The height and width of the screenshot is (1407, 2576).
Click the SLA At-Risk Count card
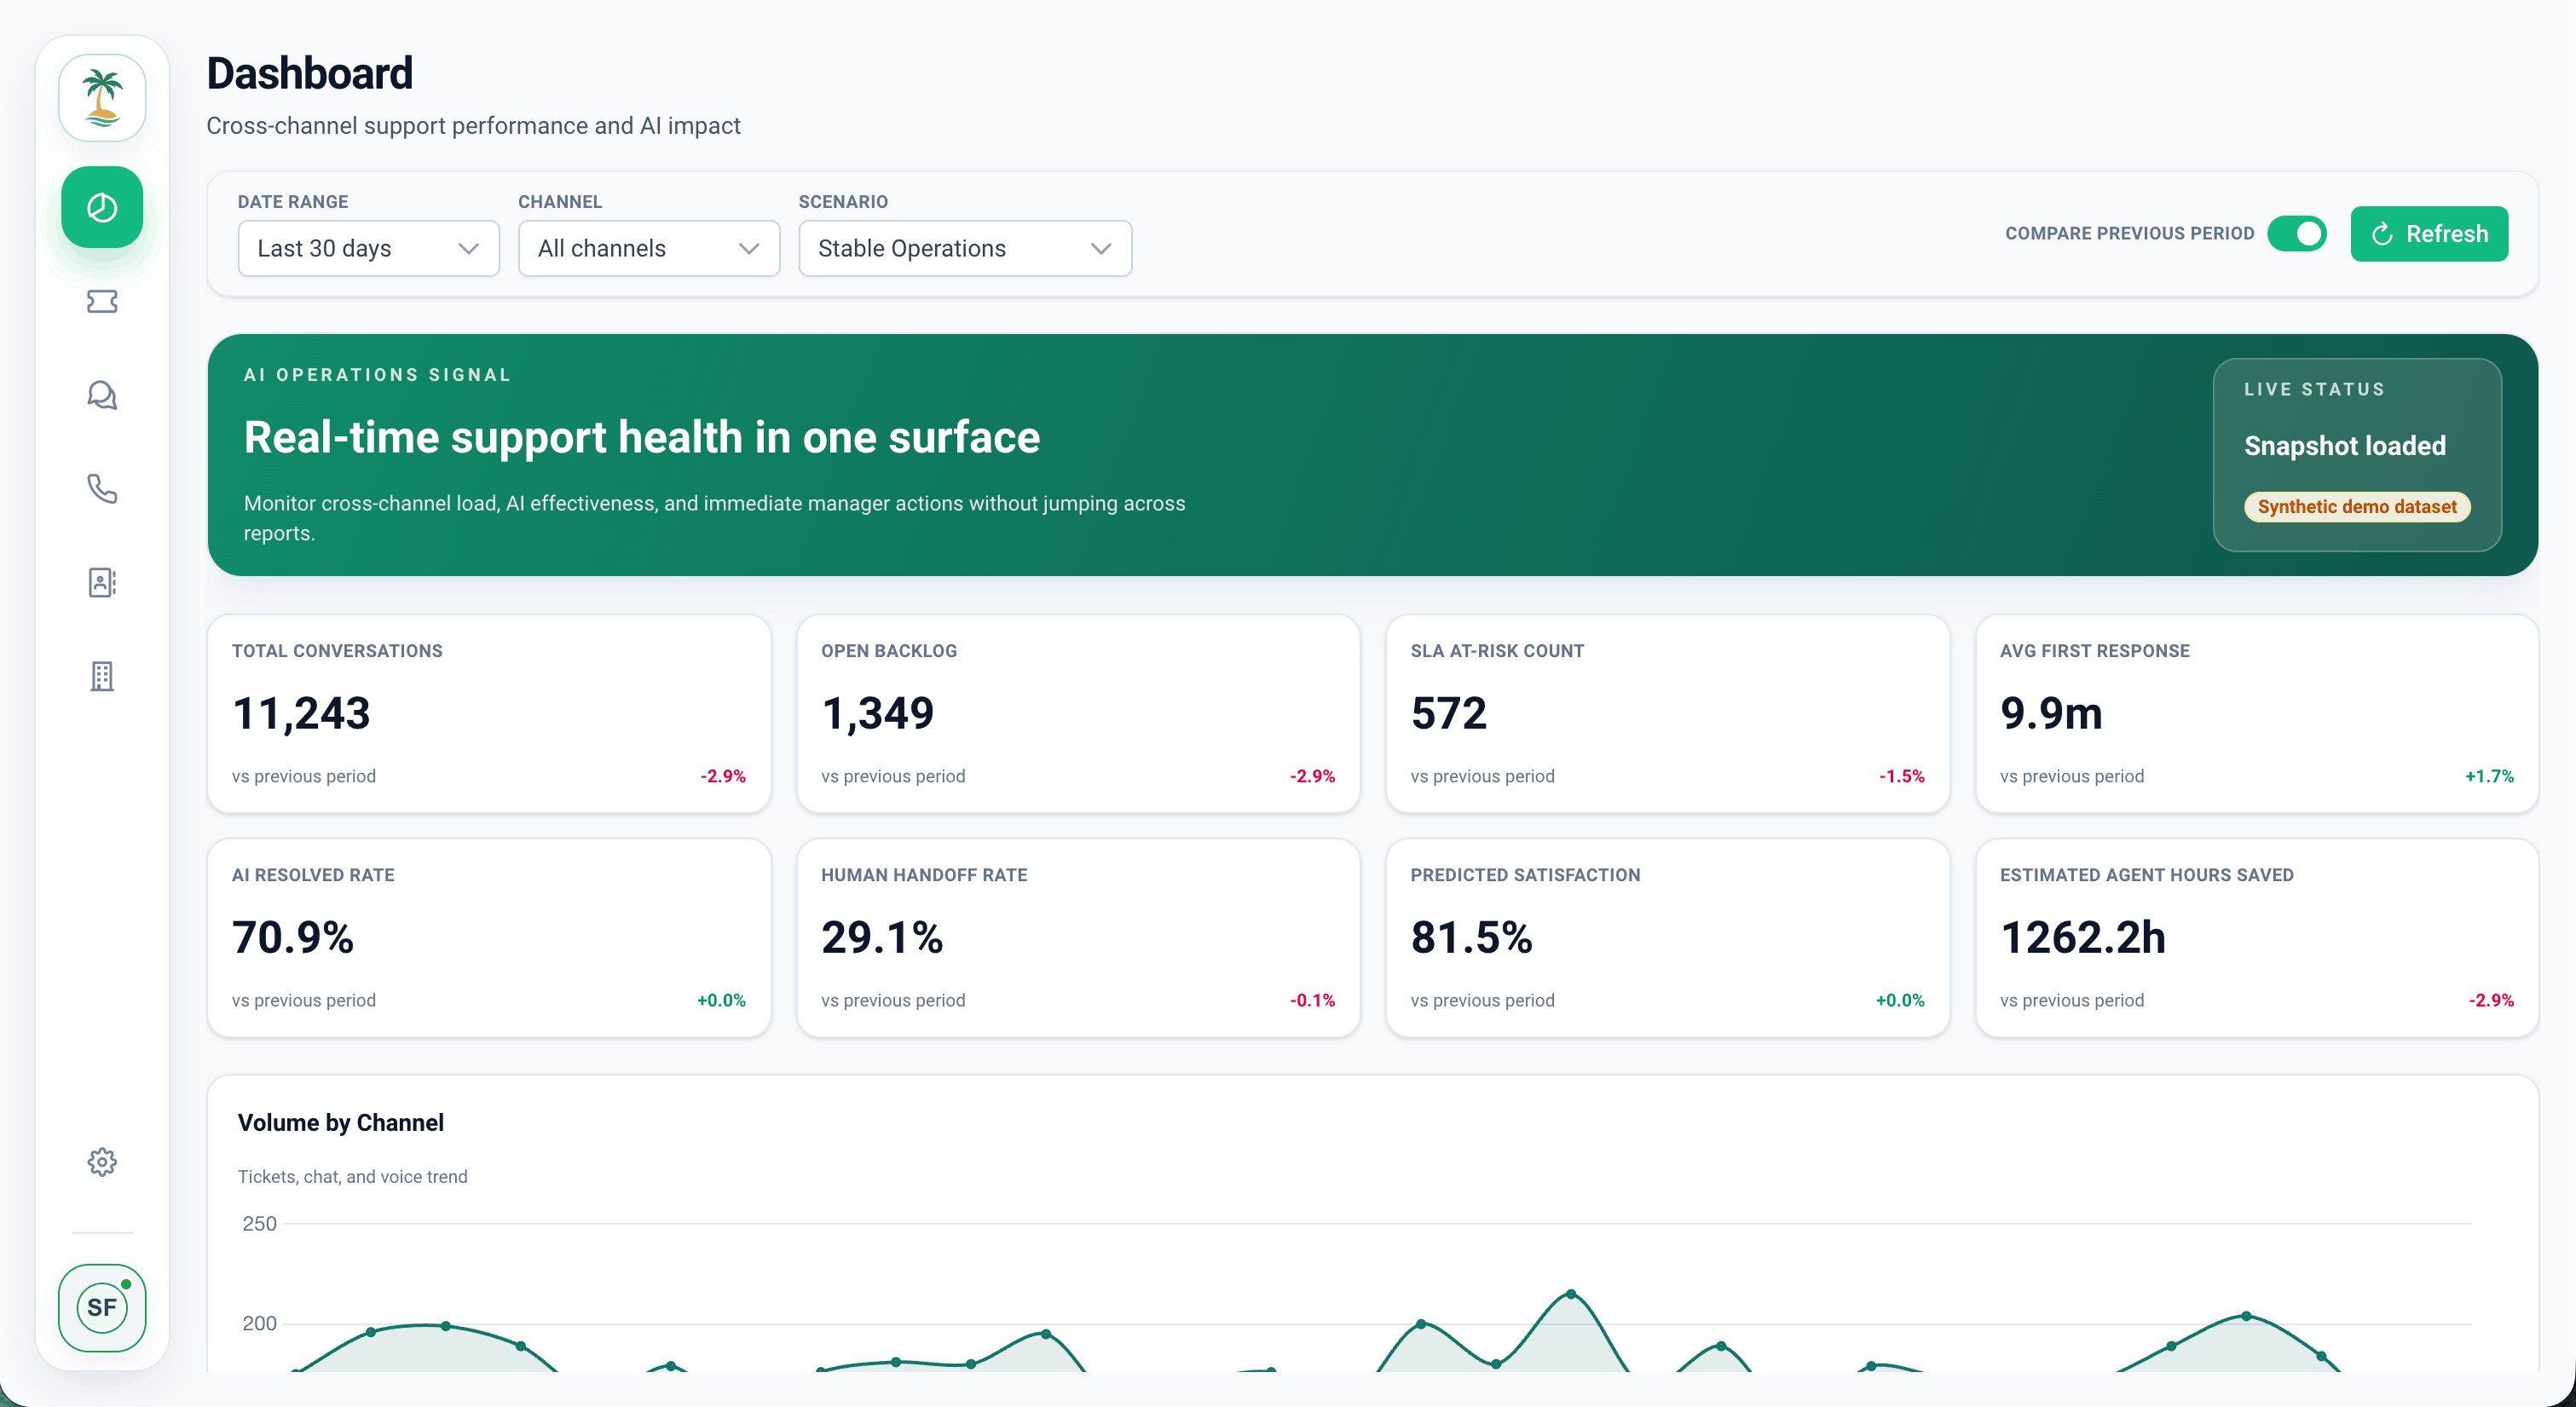click(x=1667, y=713)
